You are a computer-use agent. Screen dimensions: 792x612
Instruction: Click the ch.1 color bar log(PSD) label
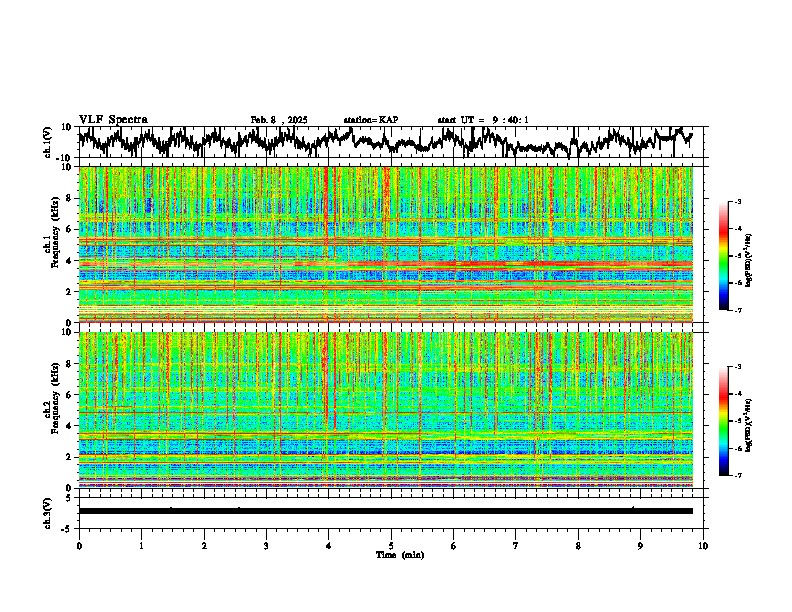[748, 261]
